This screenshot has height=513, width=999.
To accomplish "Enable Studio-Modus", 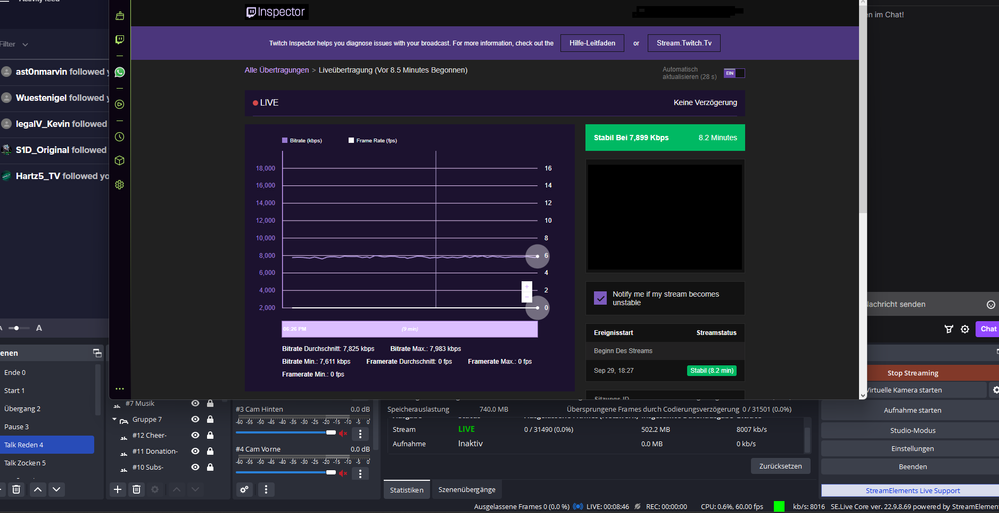I will pyautogui.click(x=912, y=431).
